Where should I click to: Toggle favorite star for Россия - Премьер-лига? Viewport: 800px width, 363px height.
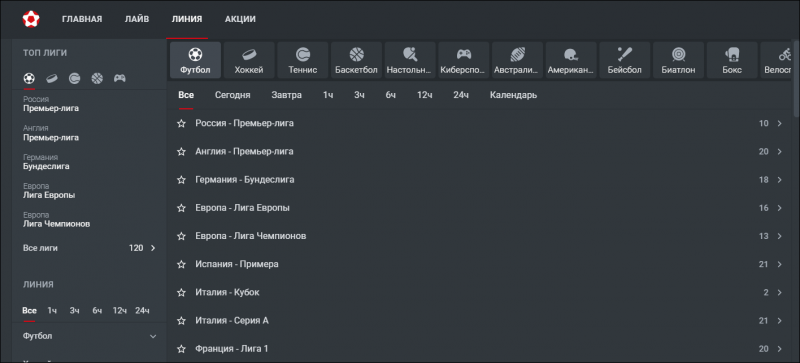pyautogui.click(x=181, y=124)
